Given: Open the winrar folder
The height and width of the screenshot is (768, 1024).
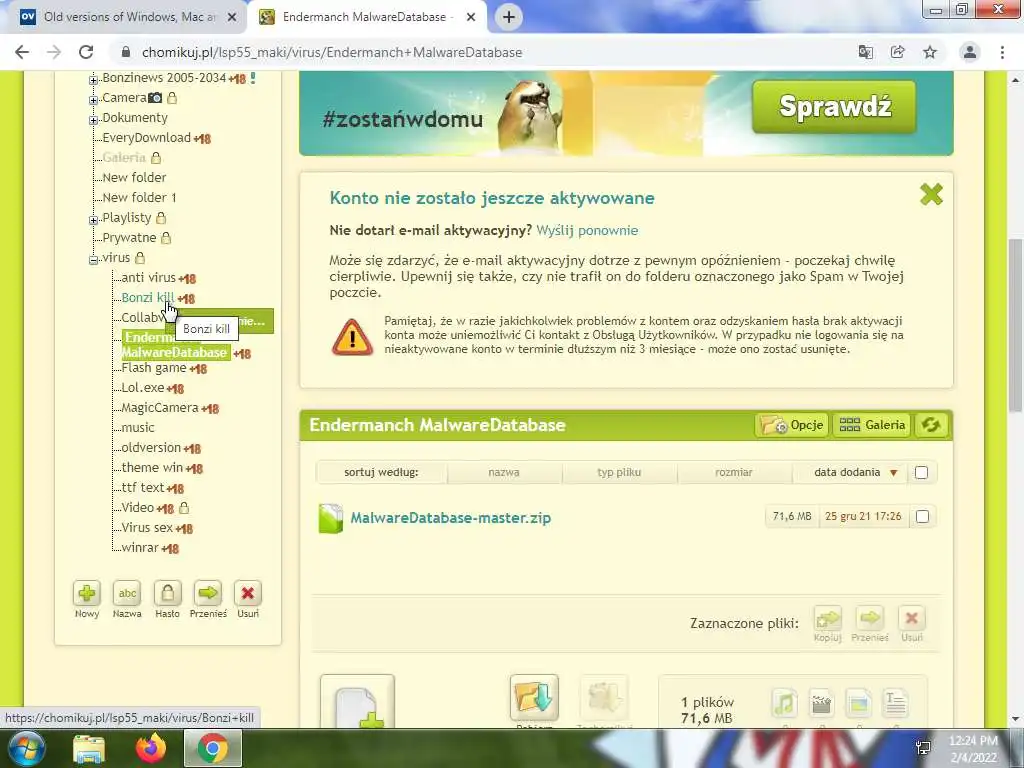Looking at the screenshot, I should tap(140, 547).
